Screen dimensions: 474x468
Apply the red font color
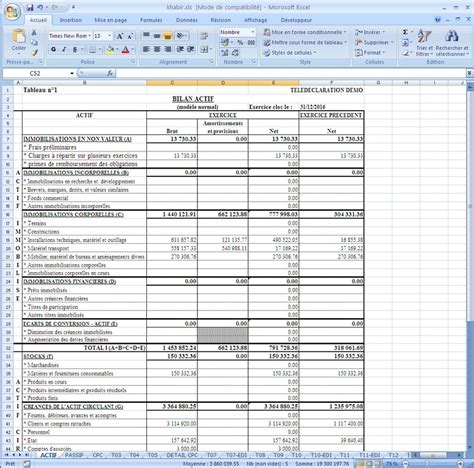125,50
